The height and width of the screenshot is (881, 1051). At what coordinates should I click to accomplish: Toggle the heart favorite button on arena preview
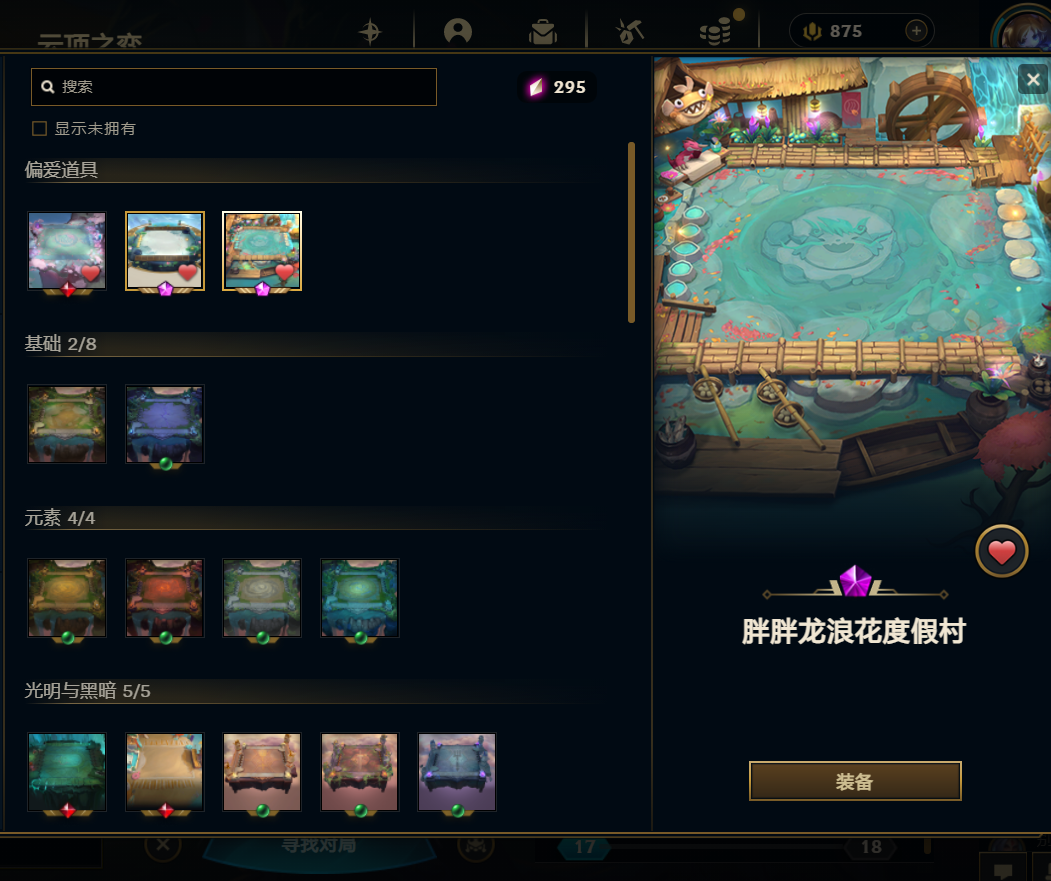[x=1001, y=552]
